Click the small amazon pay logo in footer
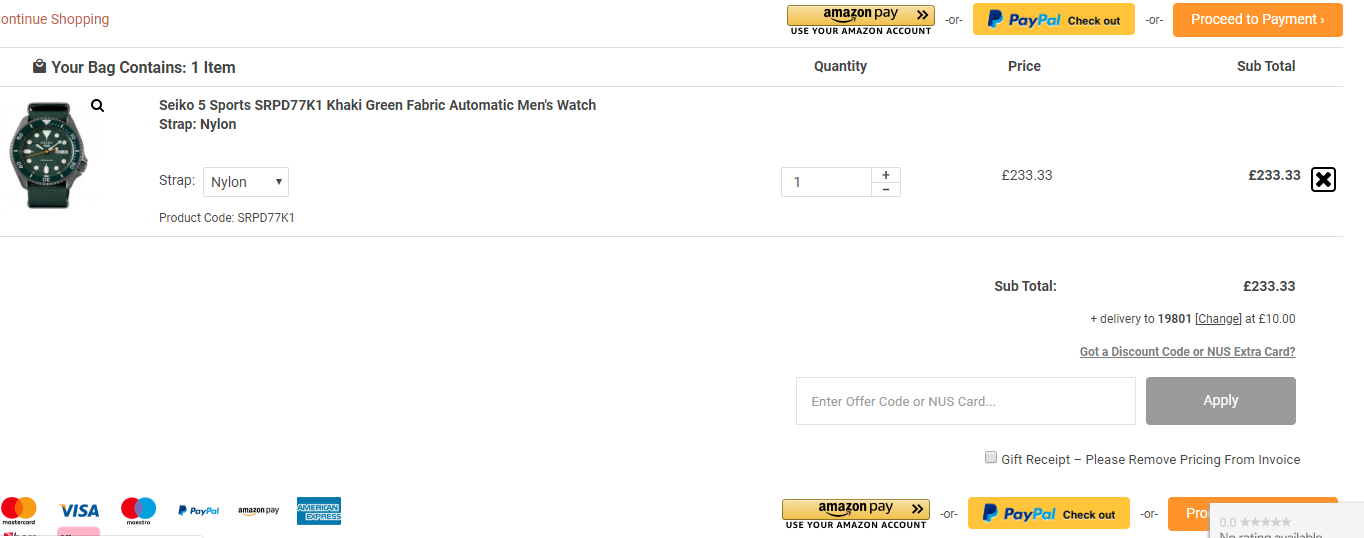 (258, 511)
